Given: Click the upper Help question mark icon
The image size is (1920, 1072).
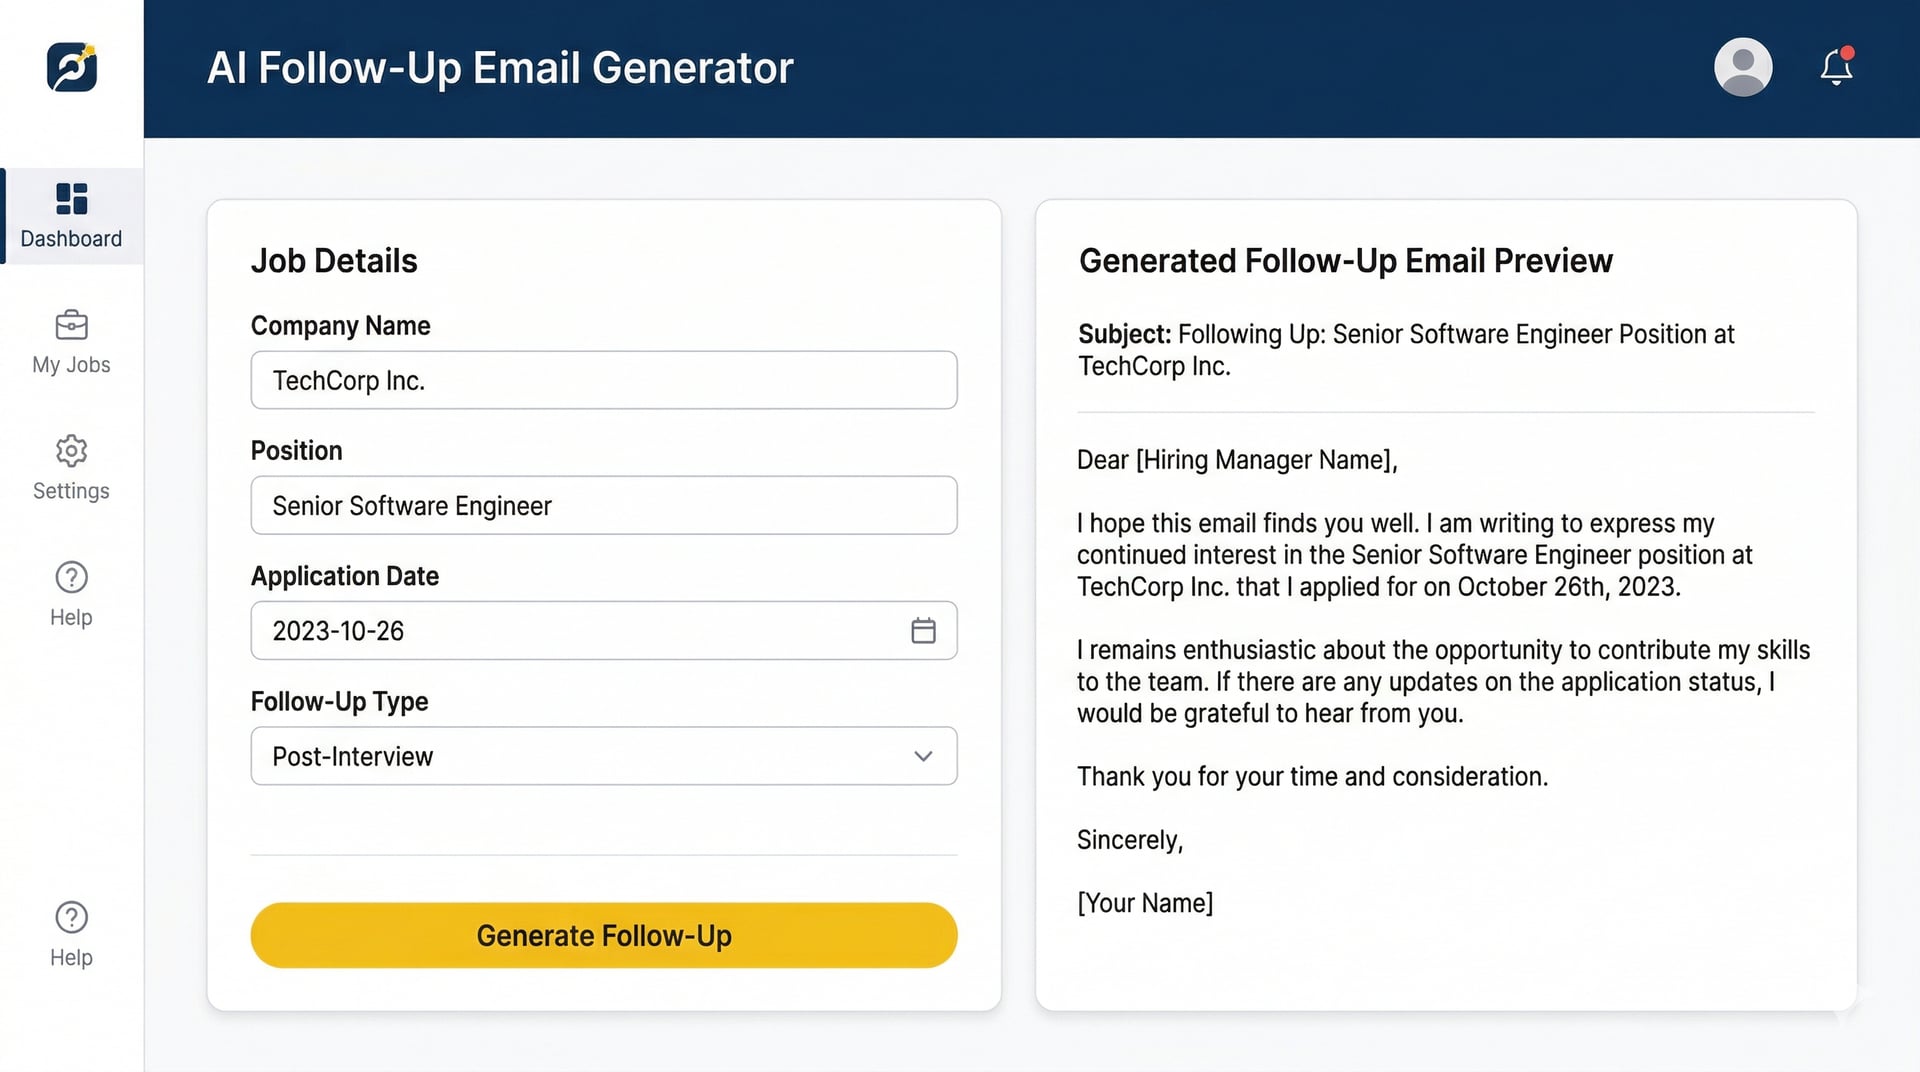Looking at the screenshot, I should click(x=71, y=577).
